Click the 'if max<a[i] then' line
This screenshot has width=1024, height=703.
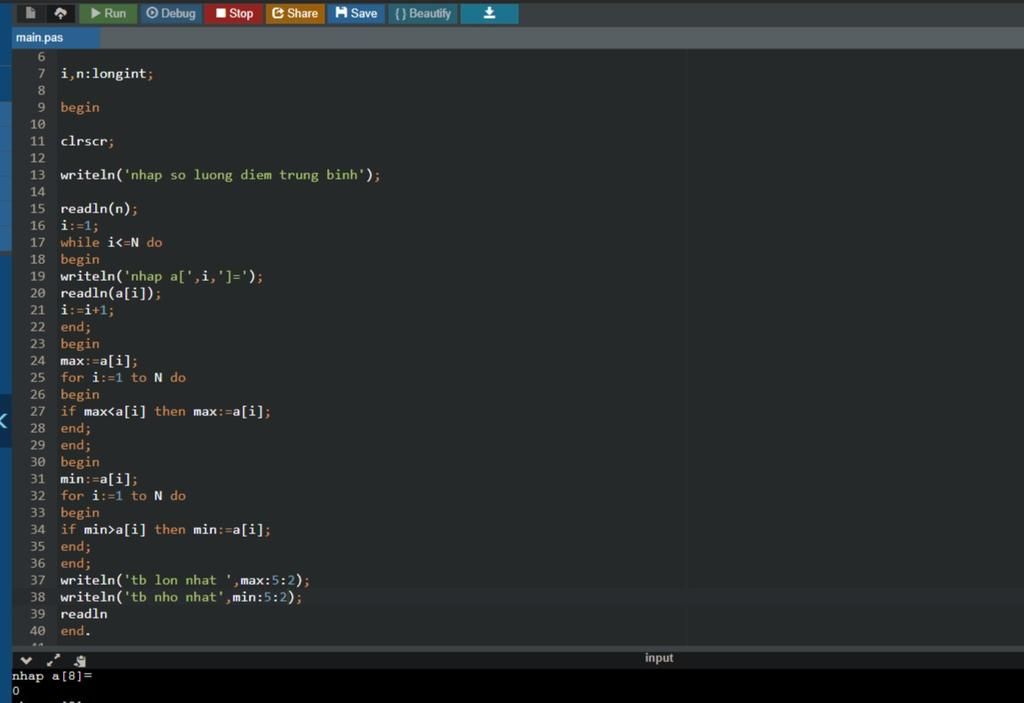click(165, 412)
